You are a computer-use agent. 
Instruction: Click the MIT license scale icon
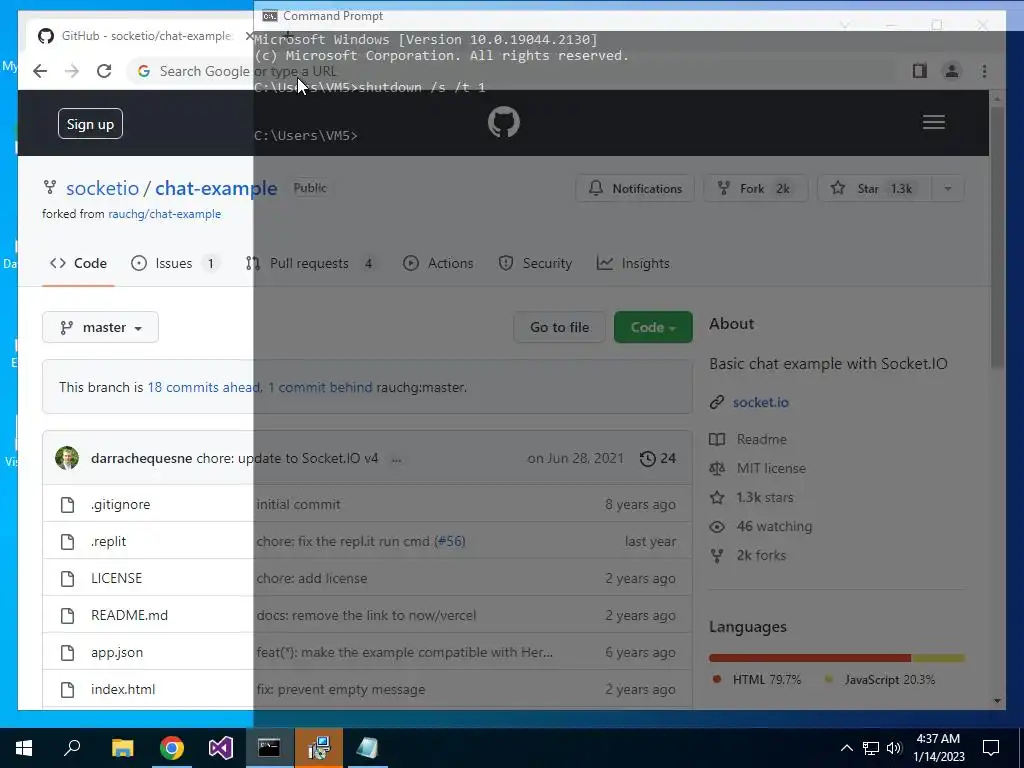pos(716,468)
